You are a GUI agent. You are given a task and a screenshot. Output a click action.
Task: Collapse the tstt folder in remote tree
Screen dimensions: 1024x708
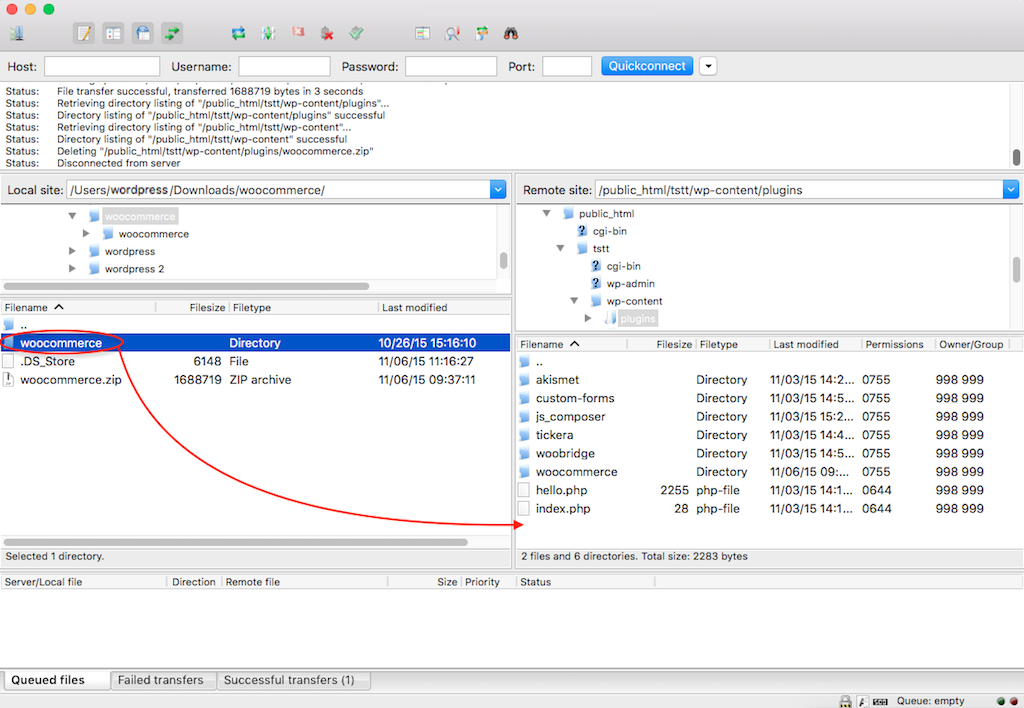coord(560,248)
